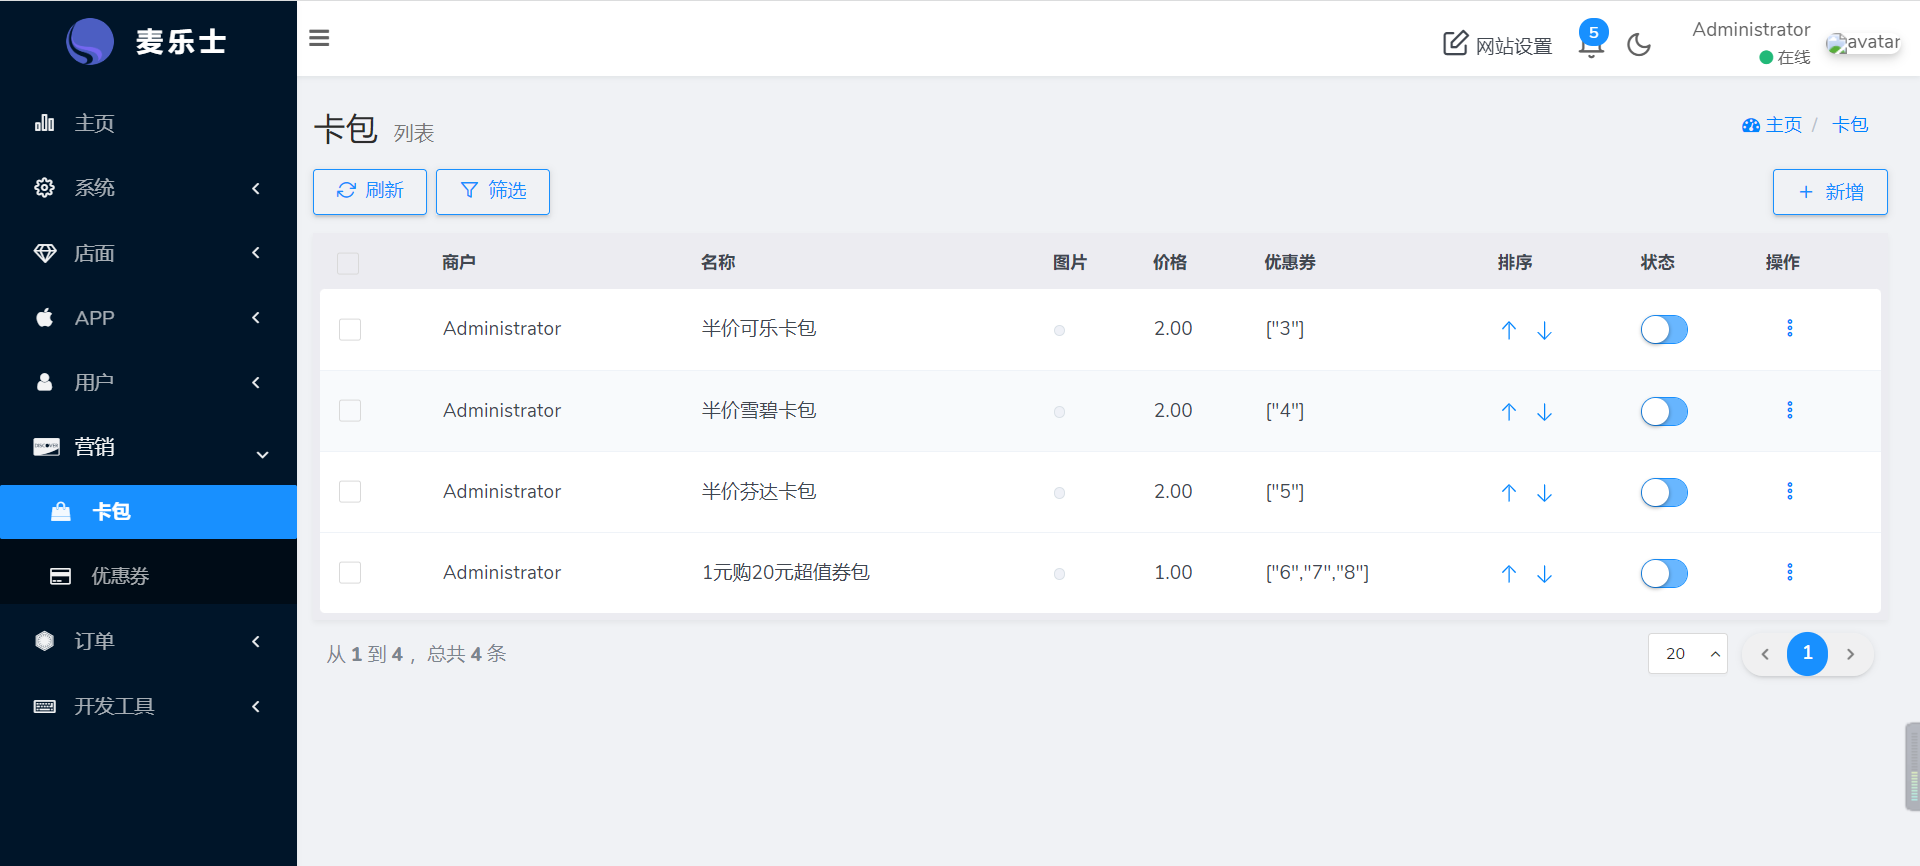Expand the APP sidebar menu

[148, 318]
